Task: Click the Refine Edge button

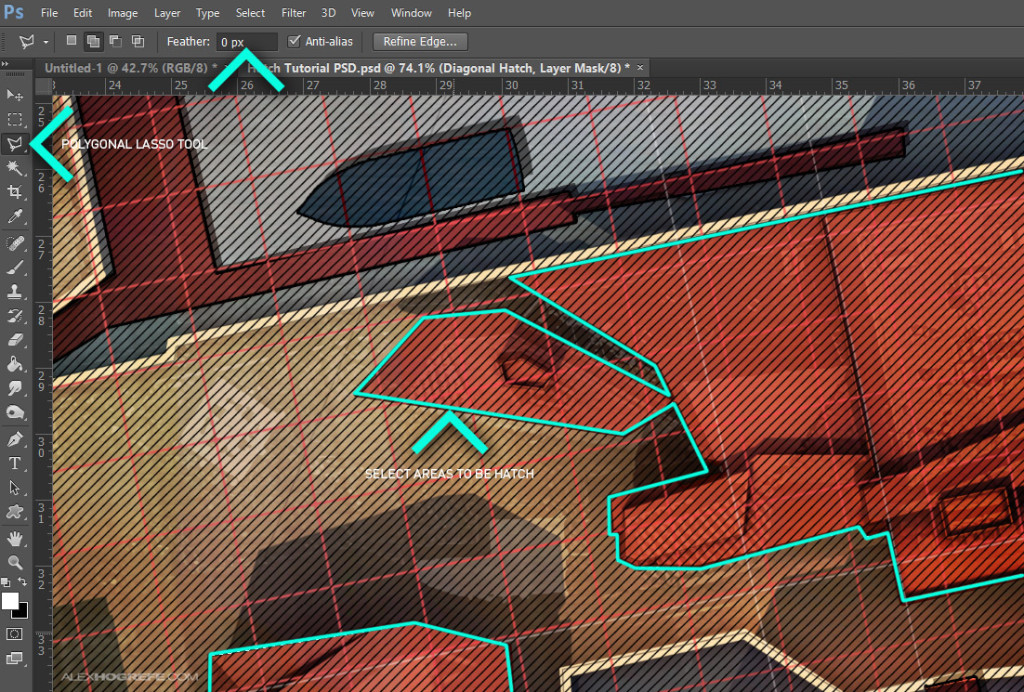Action: [420, 42]
